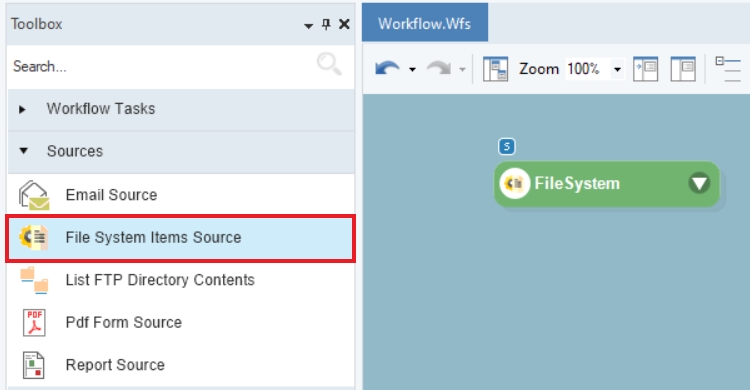Select Report Source text
The height and width of the screenshot is (390, 750).
(115, 365)
